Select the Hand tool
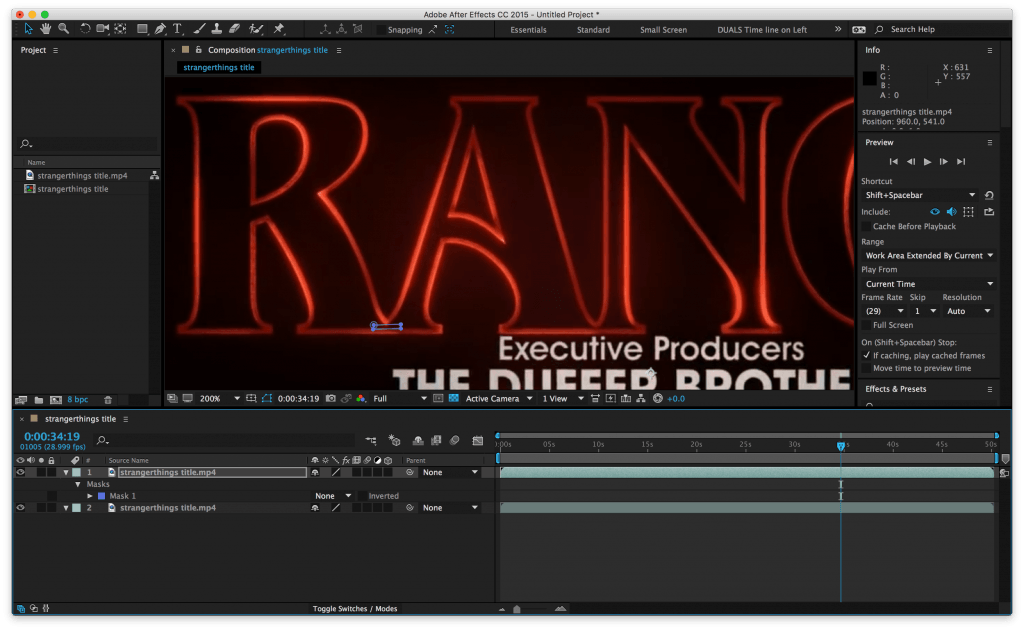The height and width of the screenshot is (630, 1024). coord(46,29)
